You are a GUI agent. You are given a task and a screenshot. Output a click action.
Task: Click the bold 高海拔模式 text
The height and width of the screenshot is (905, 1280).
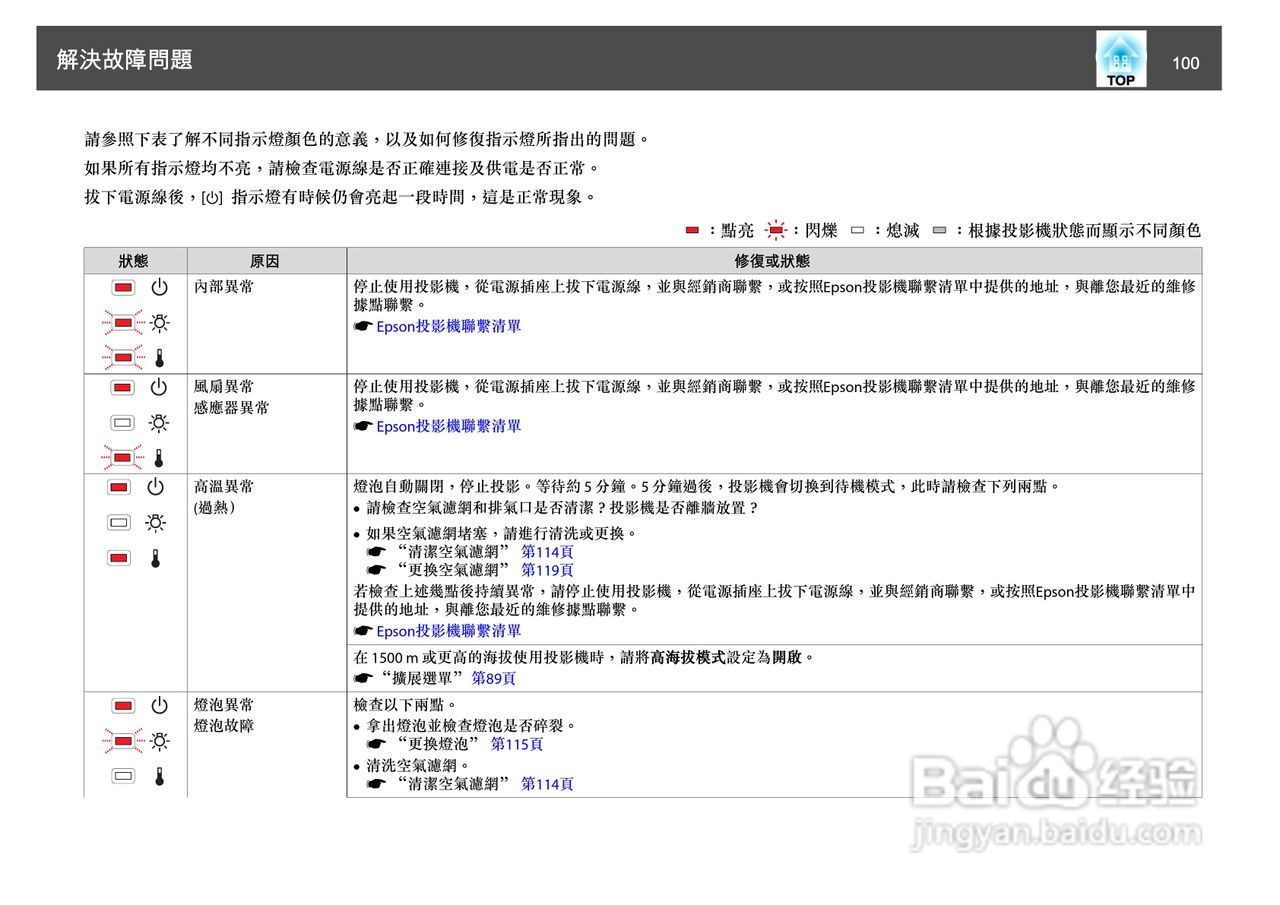(x=687, y=658)
